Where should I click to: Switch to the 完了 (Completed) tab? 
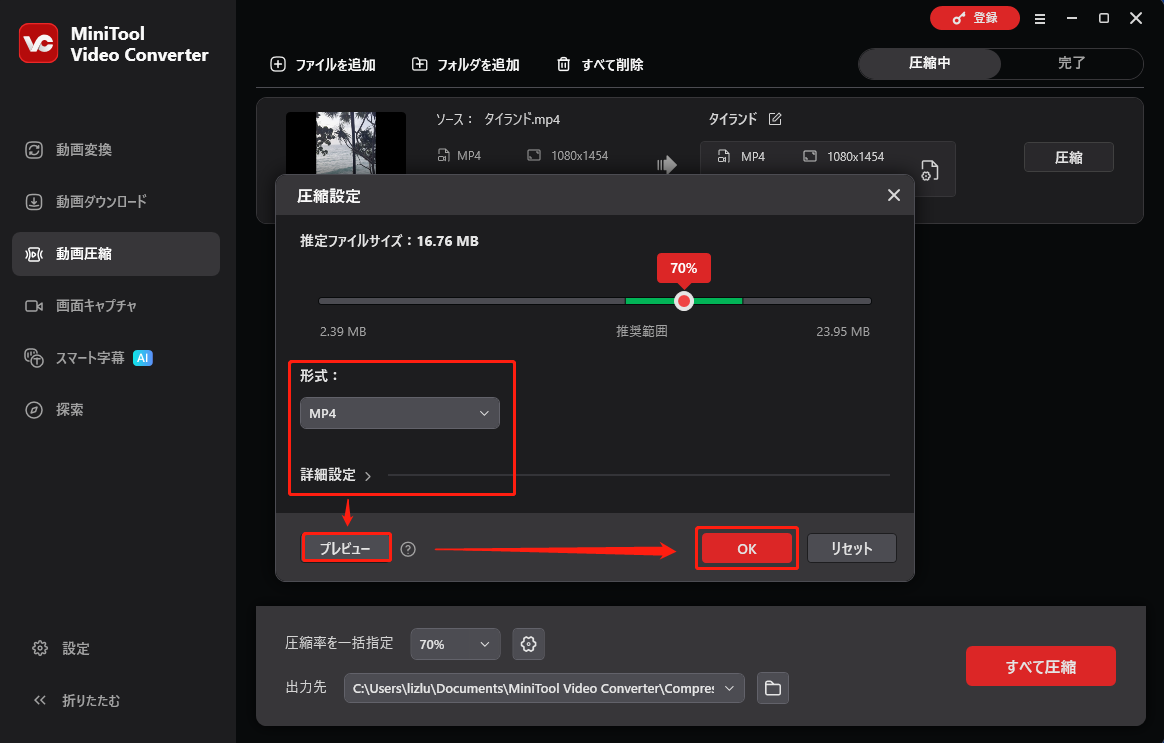[1072, 63]
